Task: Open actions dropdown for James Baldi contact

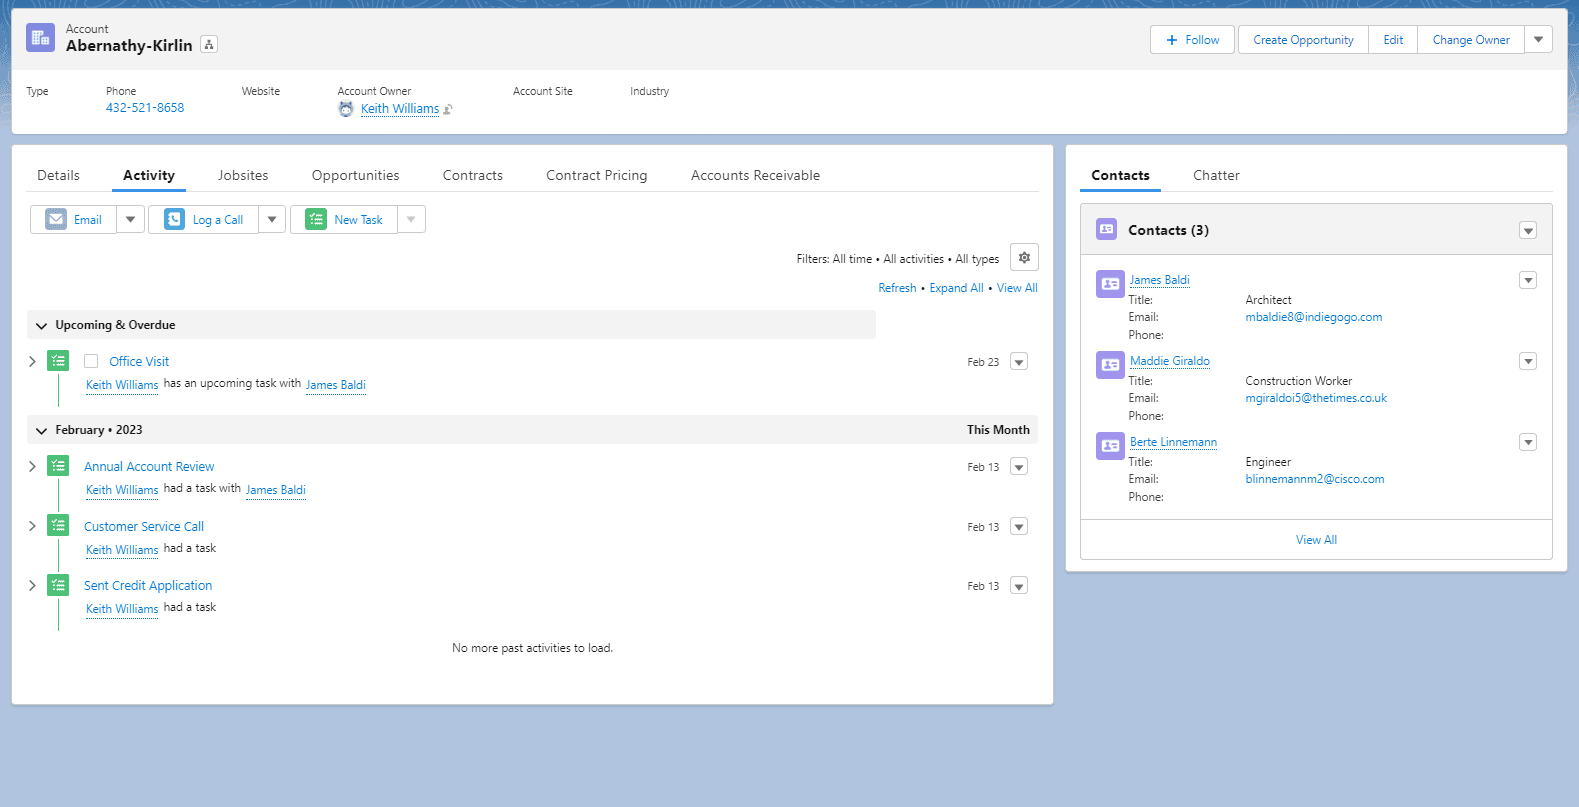Action: 1528,280
